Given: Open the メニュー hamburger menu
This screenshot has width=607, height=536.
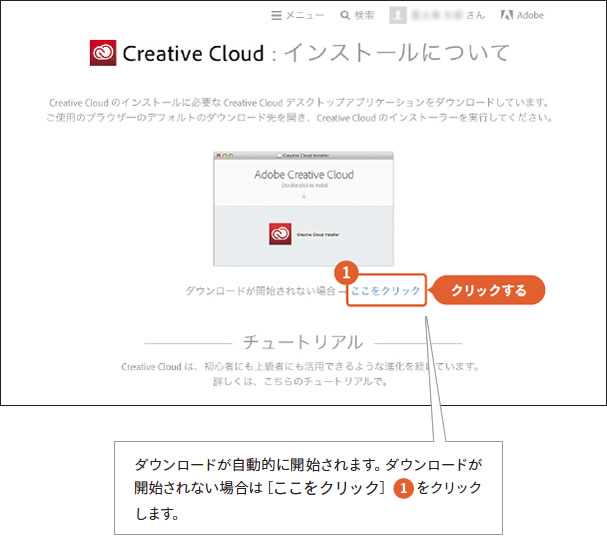Looking at the screenshot, I should 297,15.
